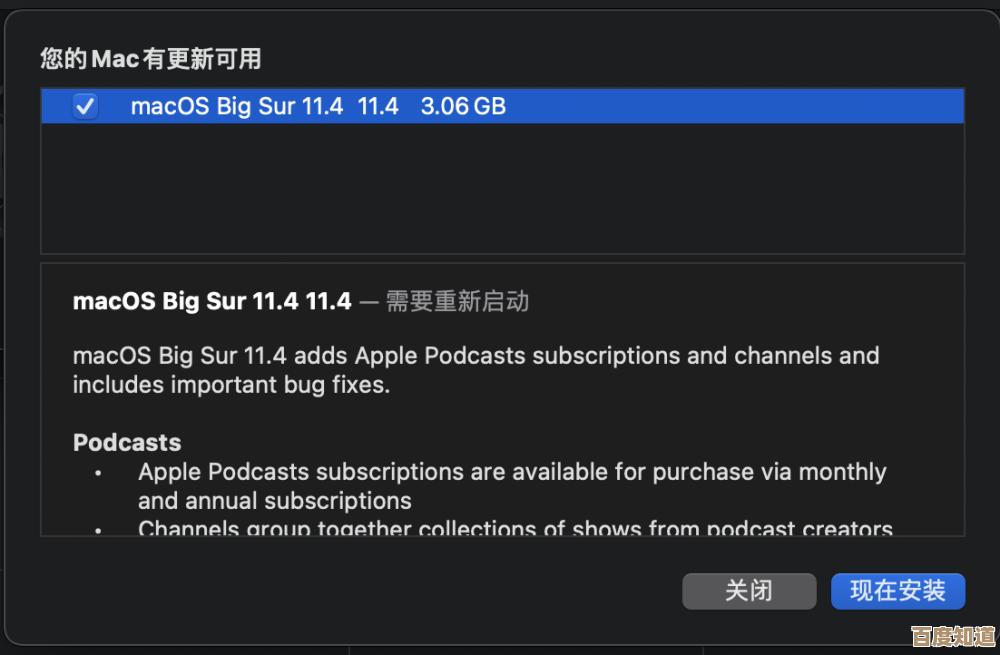The width and height of the screenshot is (1000, 655).
Task: Click the 'Channels group together collections' bullet text
Action: point(515,529)
